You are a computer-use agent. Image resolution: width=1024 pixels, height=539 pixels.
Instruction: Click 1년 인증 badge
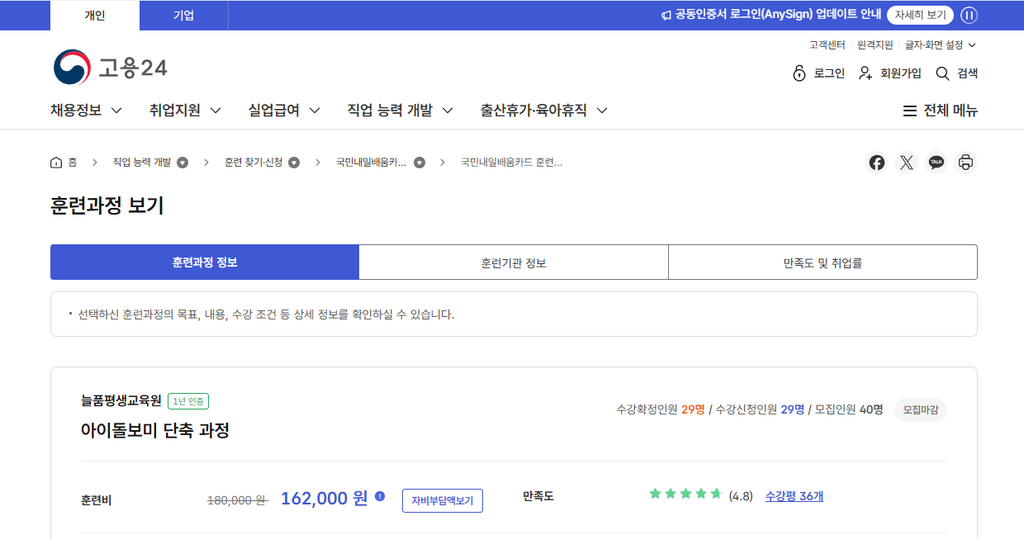pyautogui.click(x=188, y=401)
